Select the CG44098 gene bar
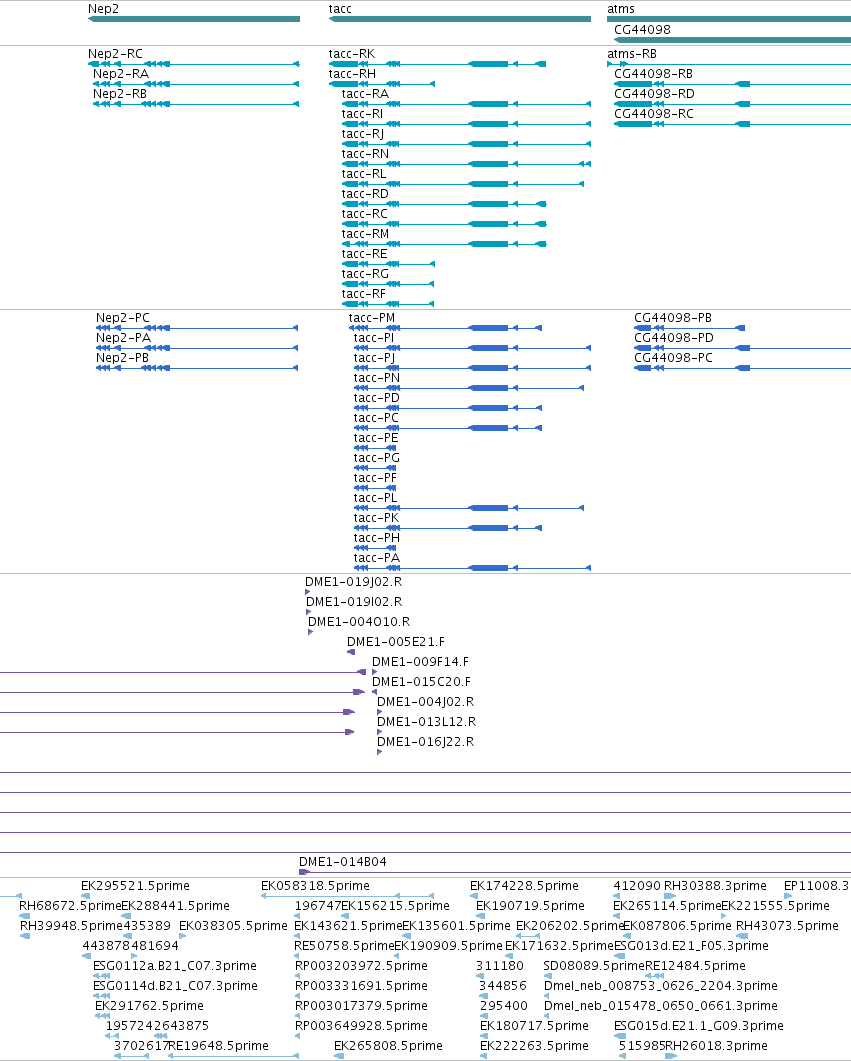Viewport: 851px width, 1061px height. (x=732, y=40)
